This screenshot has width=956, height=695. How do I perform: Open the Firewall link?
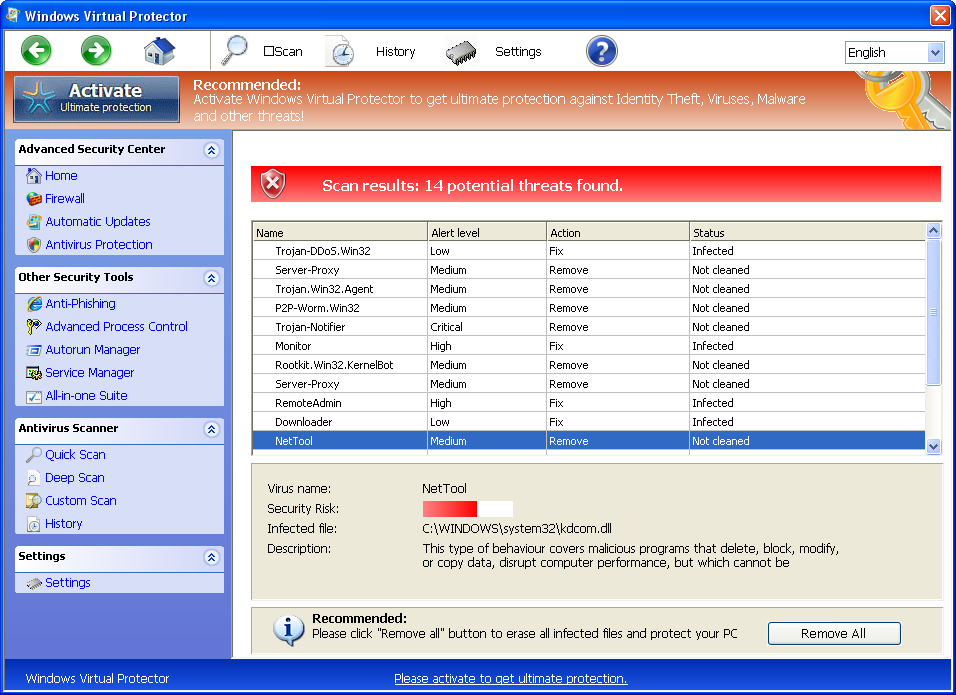65,199
